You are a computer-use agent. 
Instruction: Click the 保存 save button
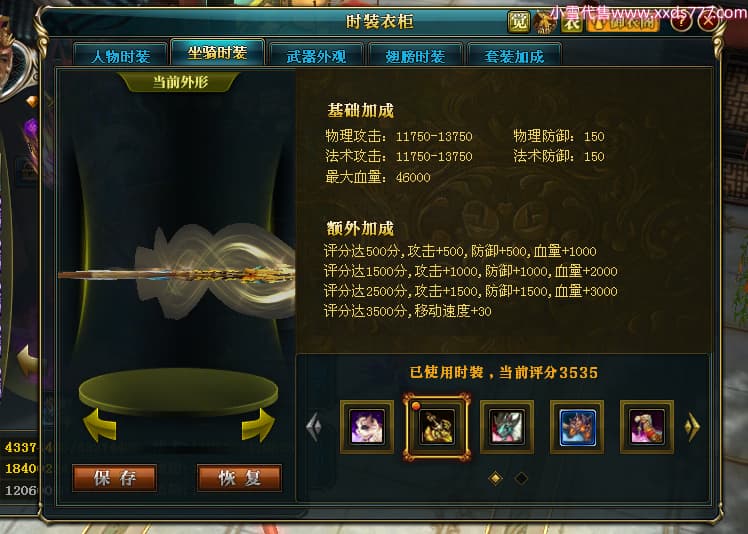(114, 478)
